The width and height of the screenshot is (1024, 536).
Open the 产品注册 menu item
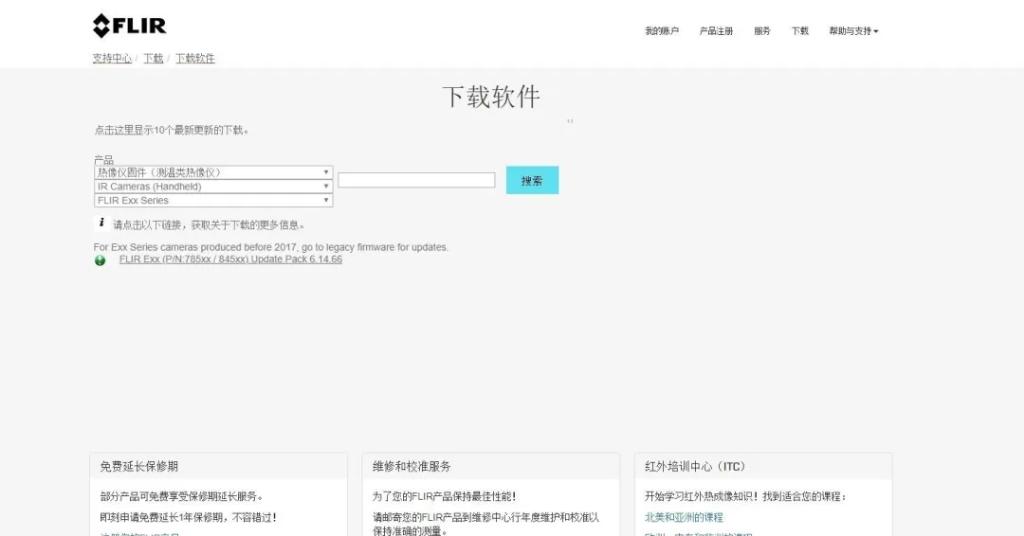coord(716,31)
